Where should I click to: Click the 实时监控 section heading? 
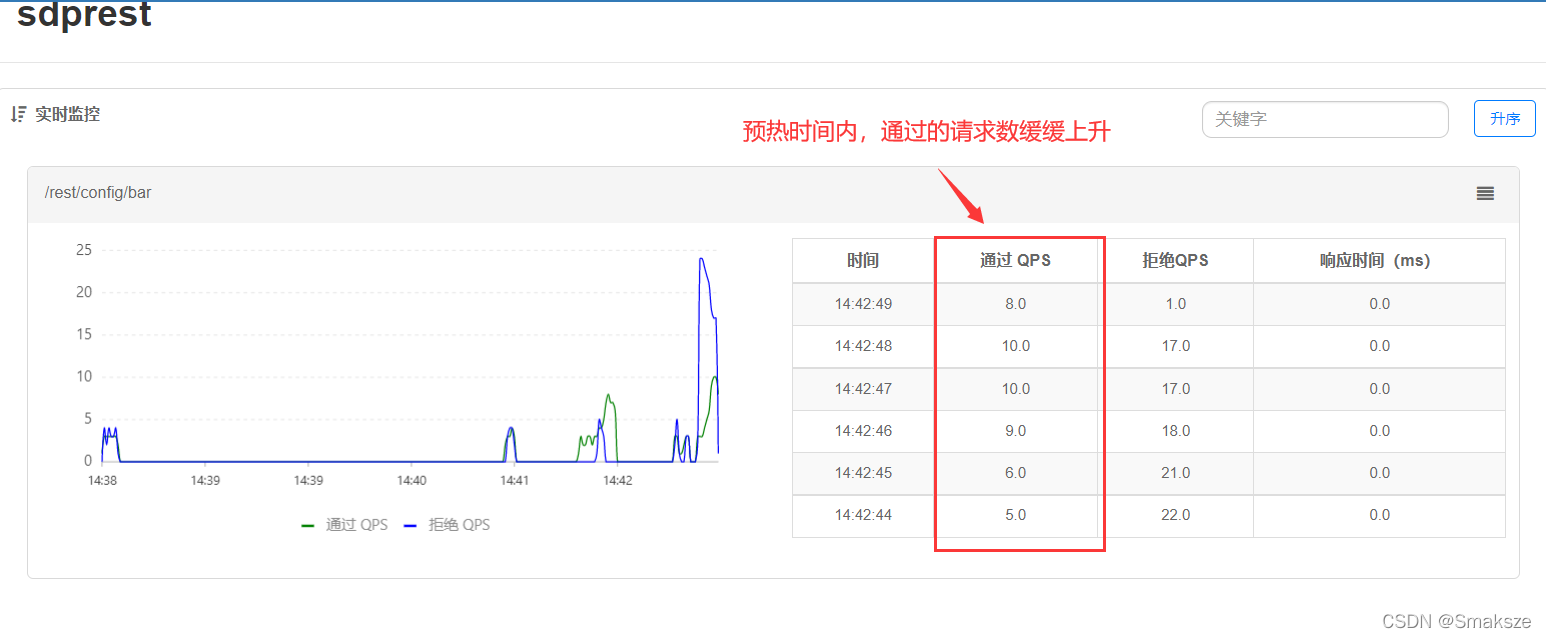[x=68, y=115]
